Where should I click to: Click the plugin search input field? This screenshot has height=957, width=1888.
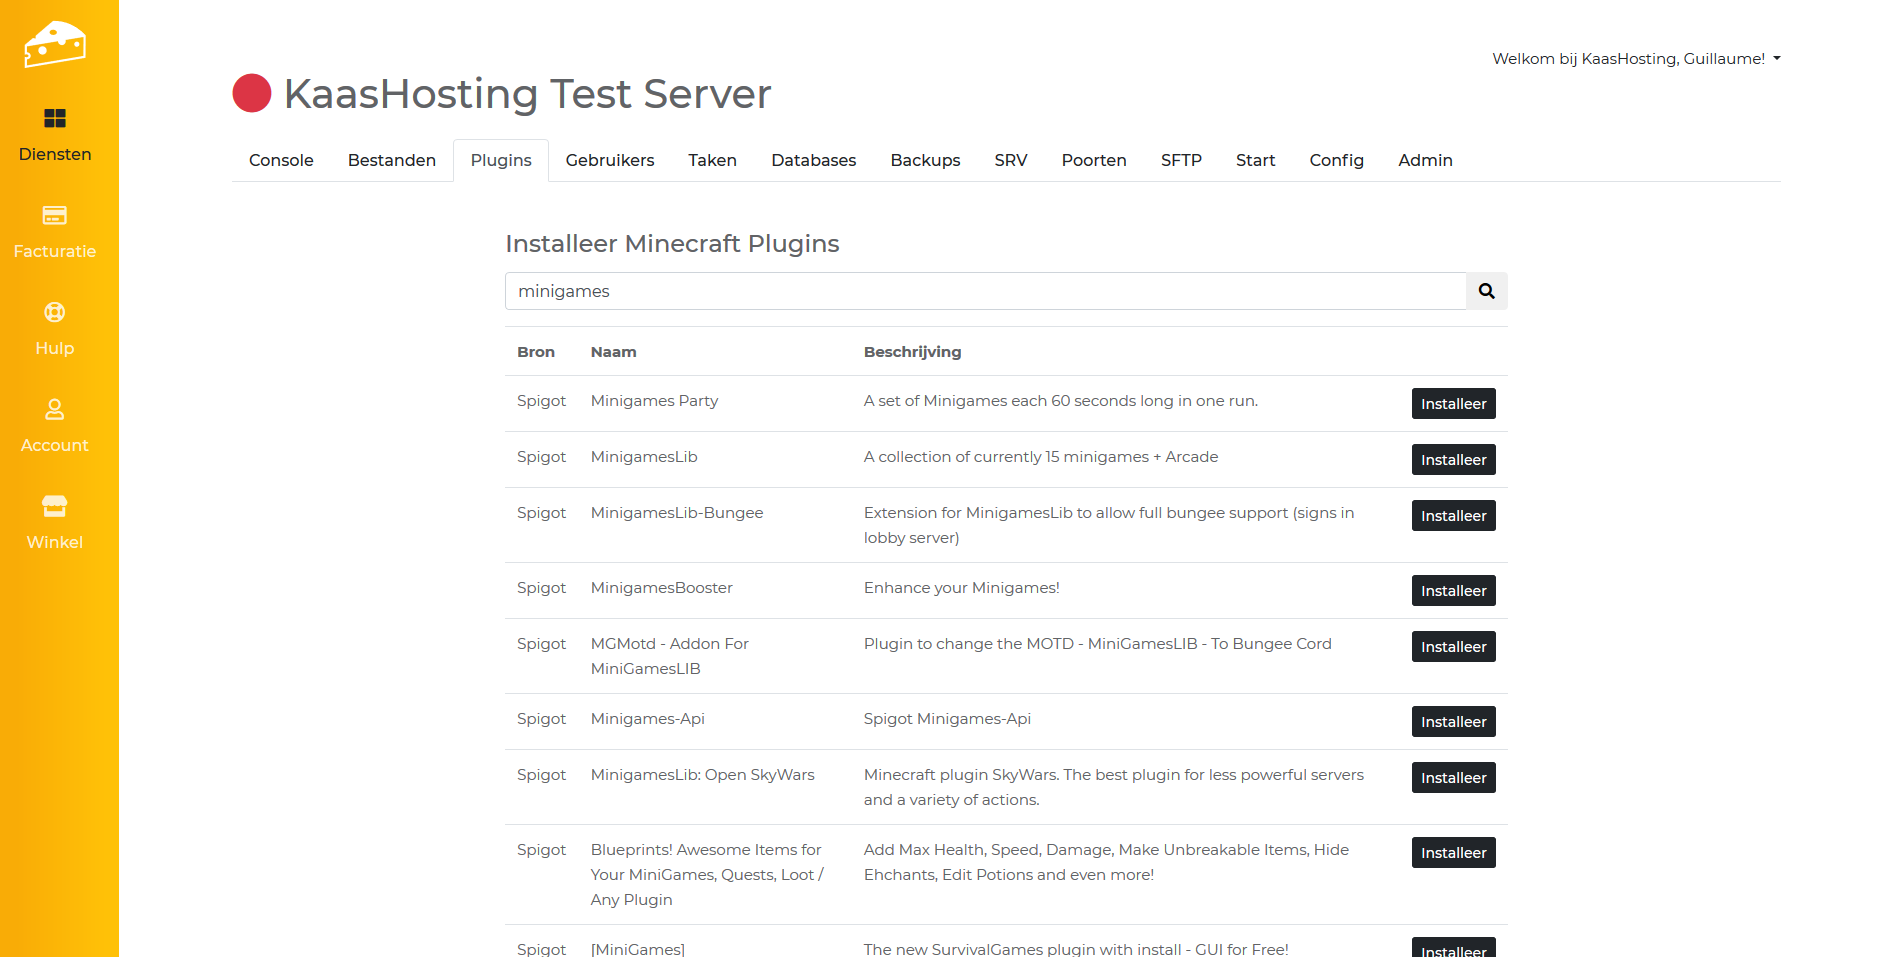[x=985, y=291]
